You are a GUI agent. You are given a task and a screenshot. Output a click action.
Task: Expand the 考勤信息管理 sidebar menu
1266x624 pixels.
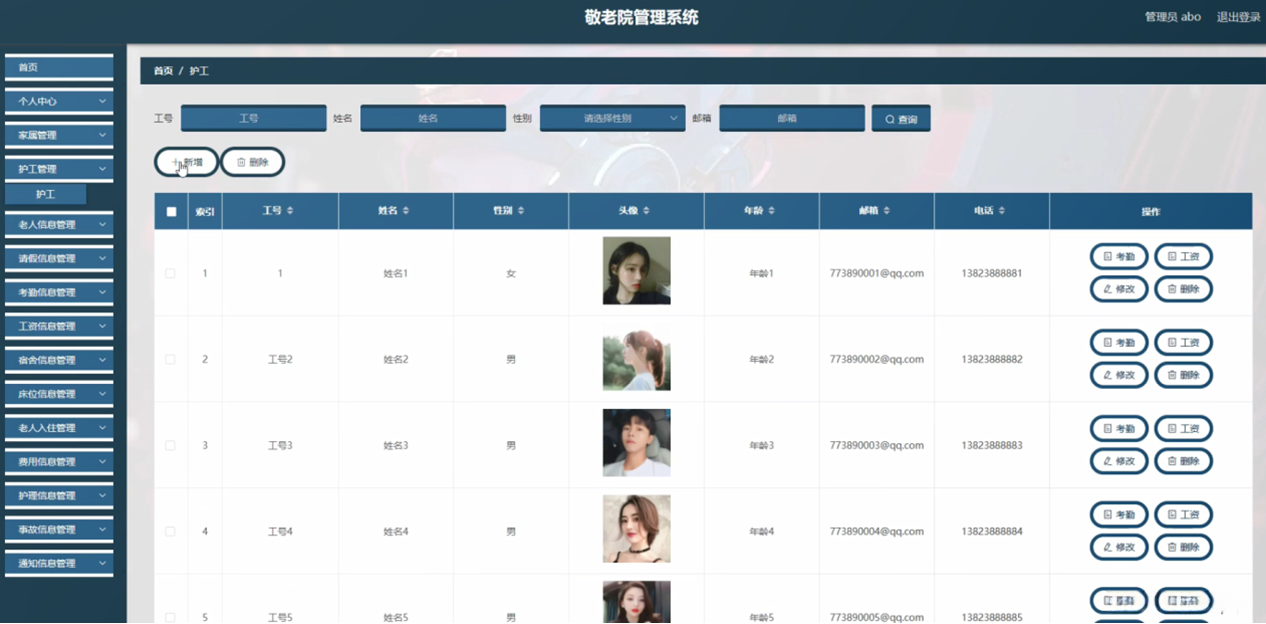point(59,292)
